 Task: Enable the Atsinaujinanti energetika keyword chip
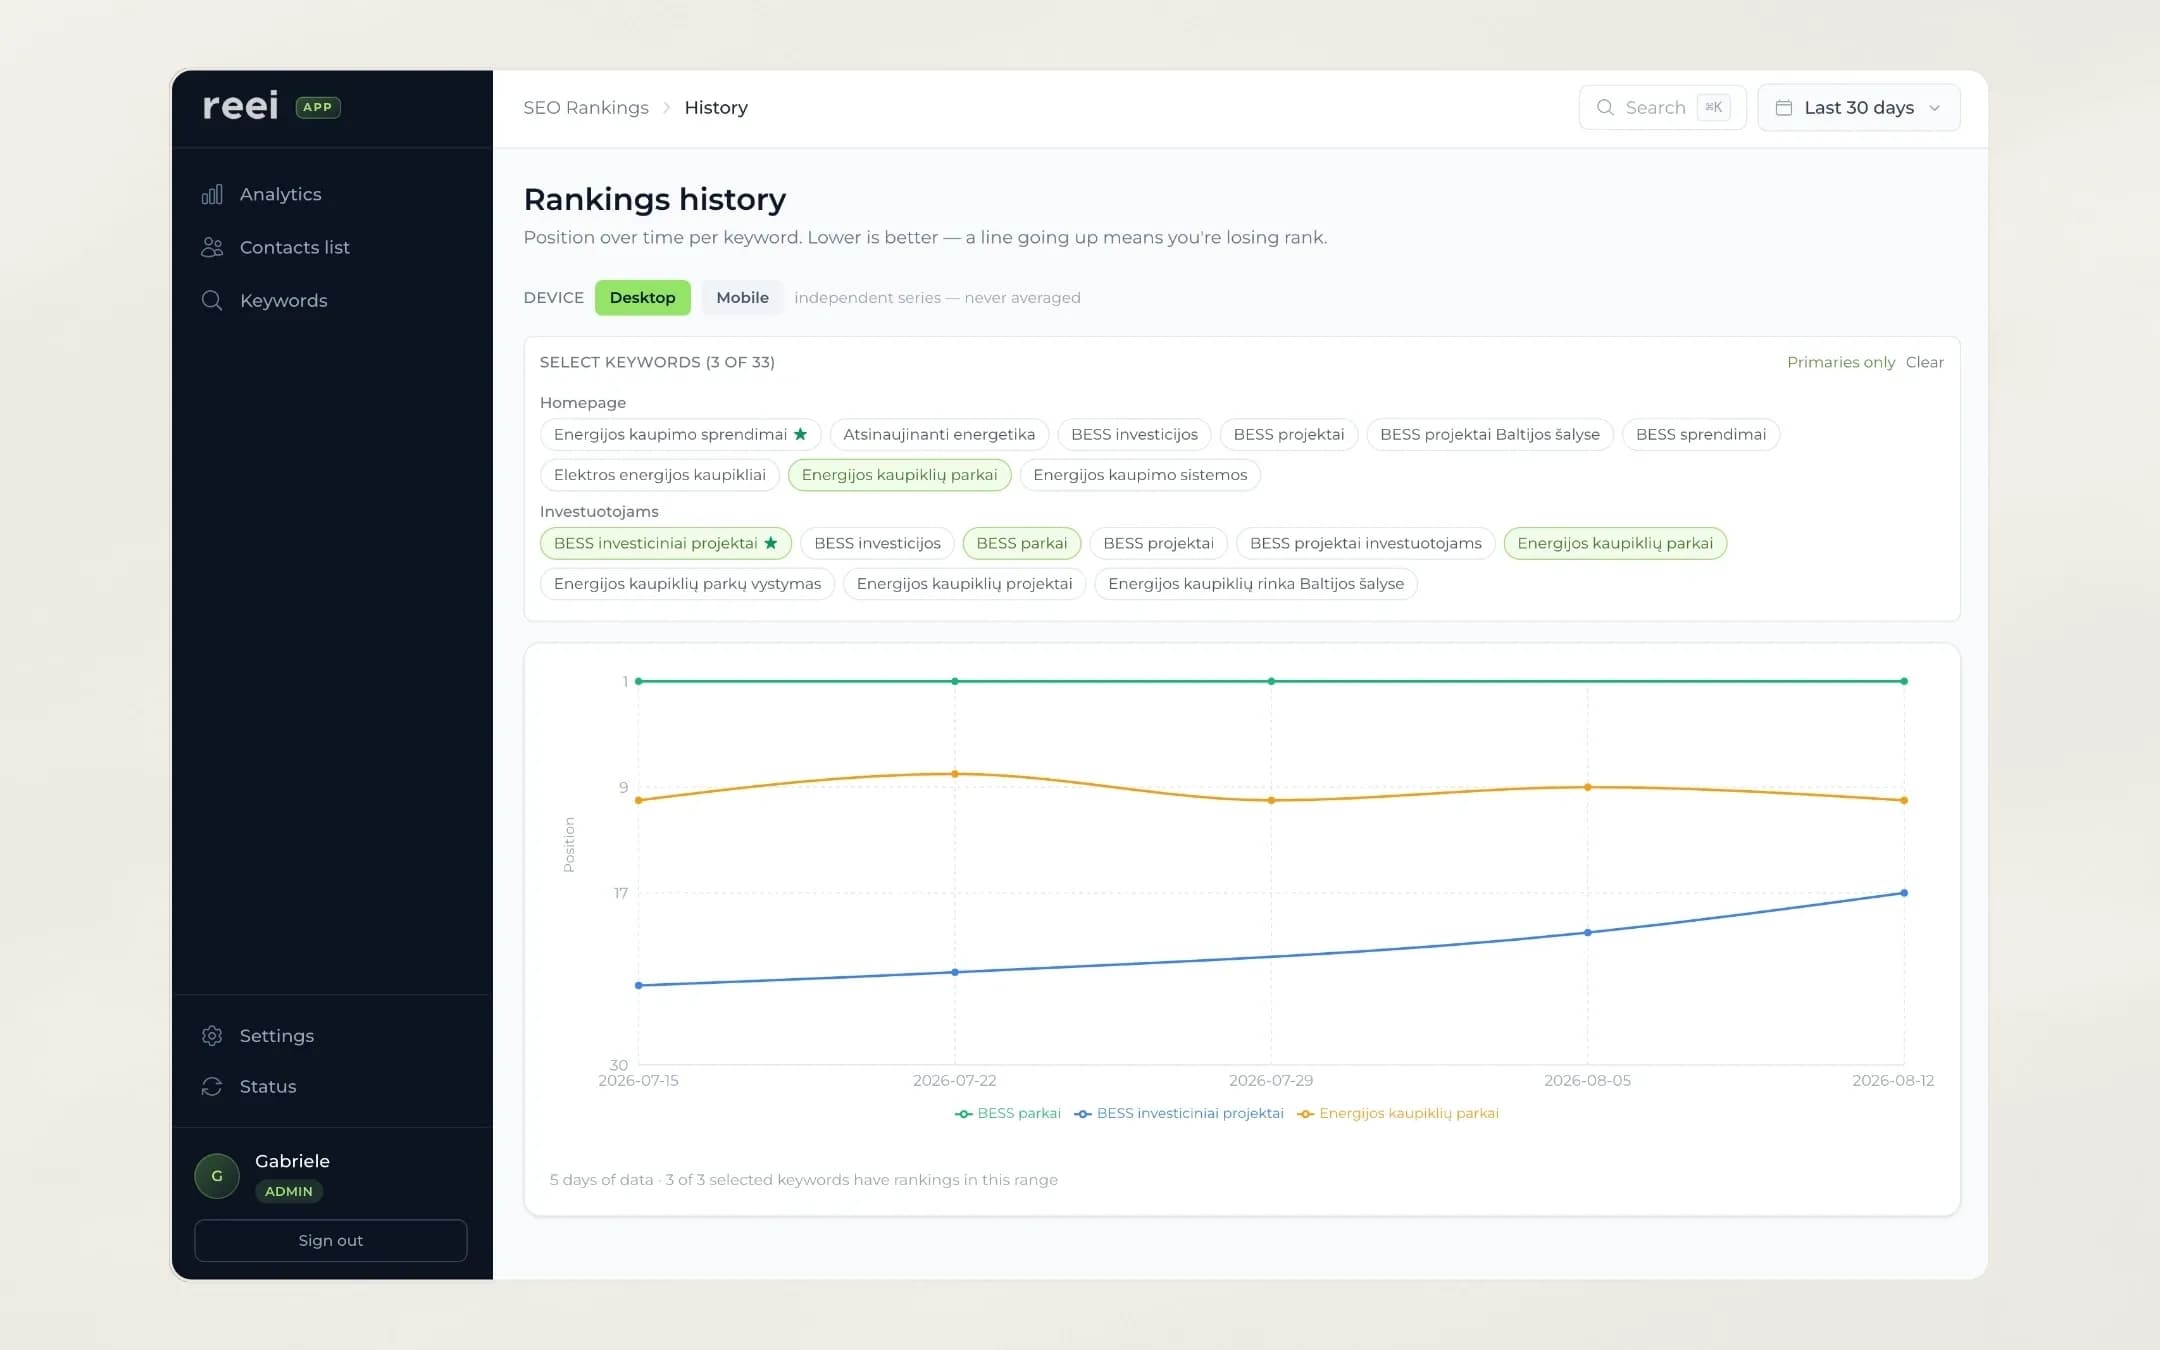coord(939,434)
